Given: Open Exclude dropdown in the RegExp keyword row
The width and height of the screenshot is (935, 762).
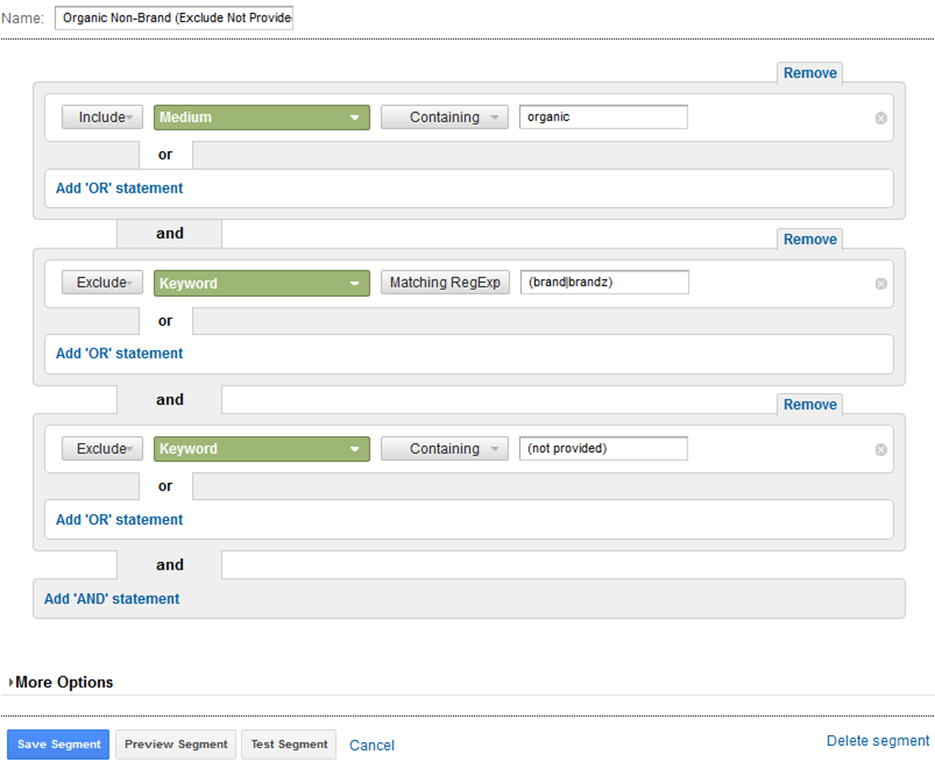Looking at the screenshot, I should 103,283.
